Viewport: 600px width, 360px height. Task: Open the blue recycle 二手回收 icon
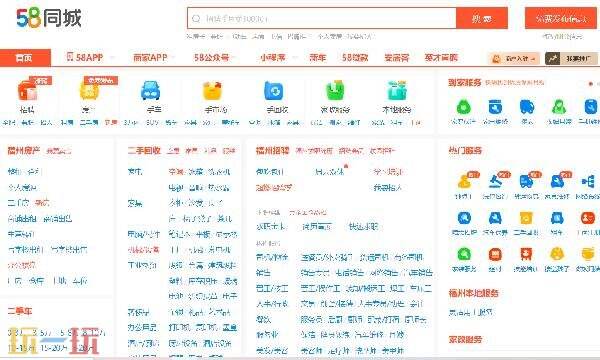274,91
